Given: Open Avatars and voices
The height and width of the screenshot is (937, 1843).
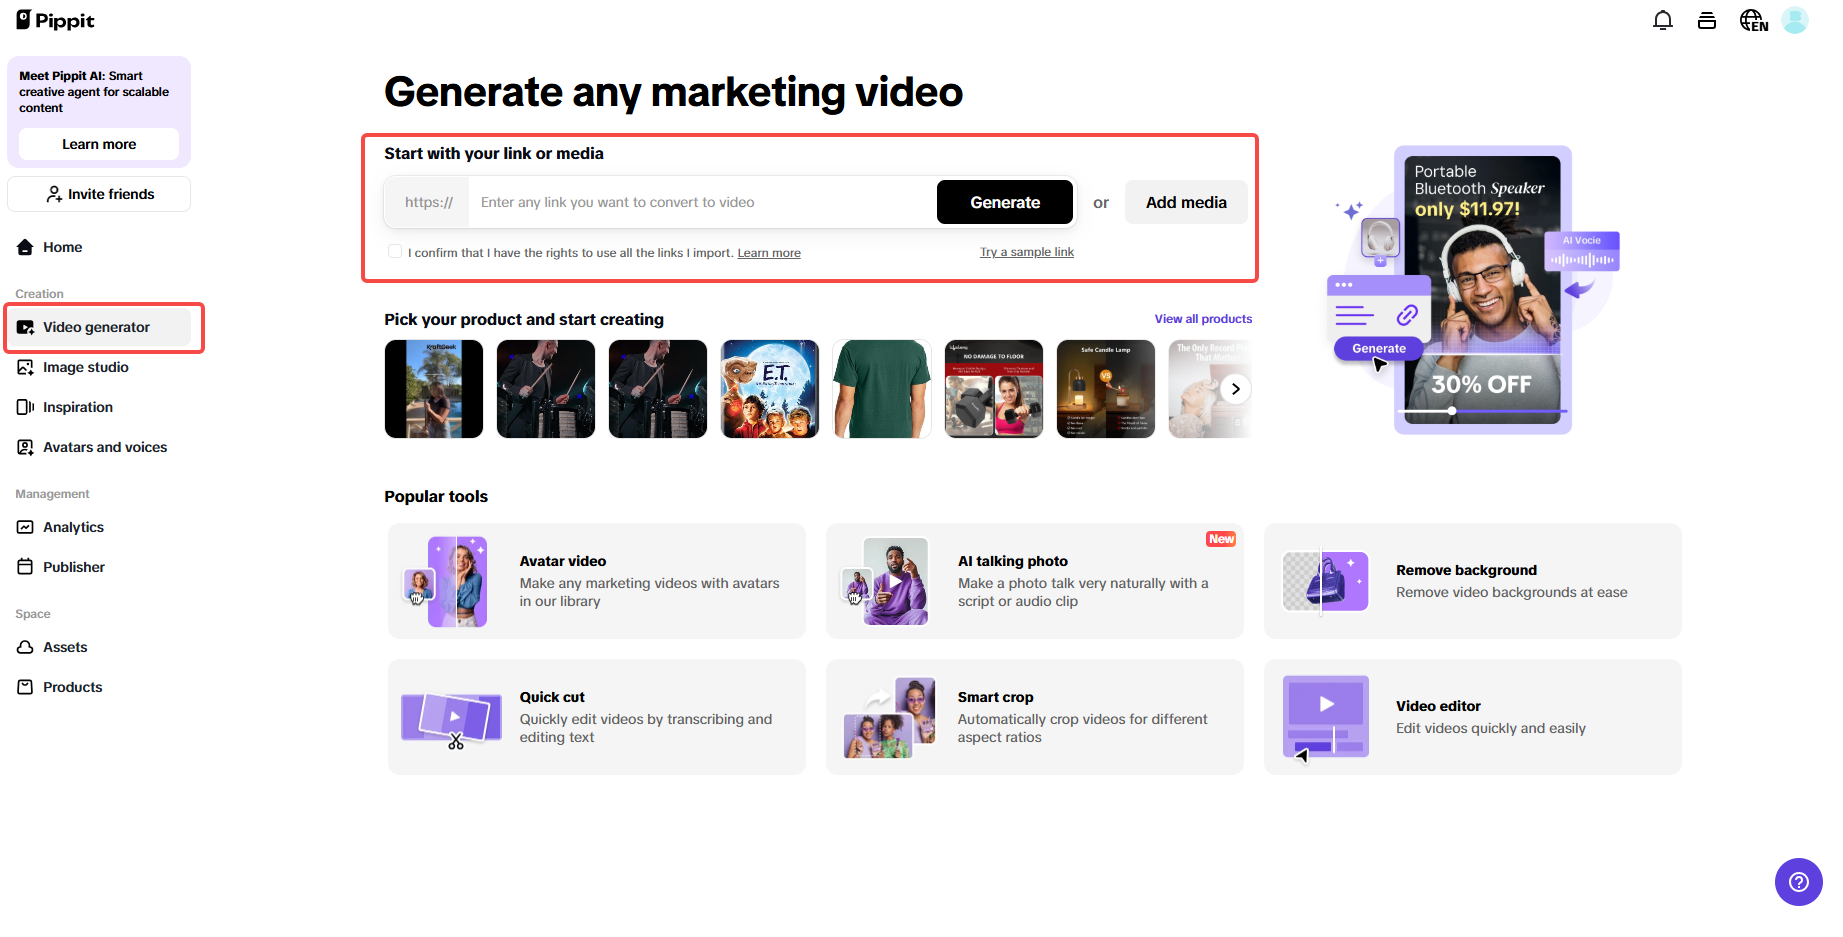Looking at the screenshot, I should [104, 447].
